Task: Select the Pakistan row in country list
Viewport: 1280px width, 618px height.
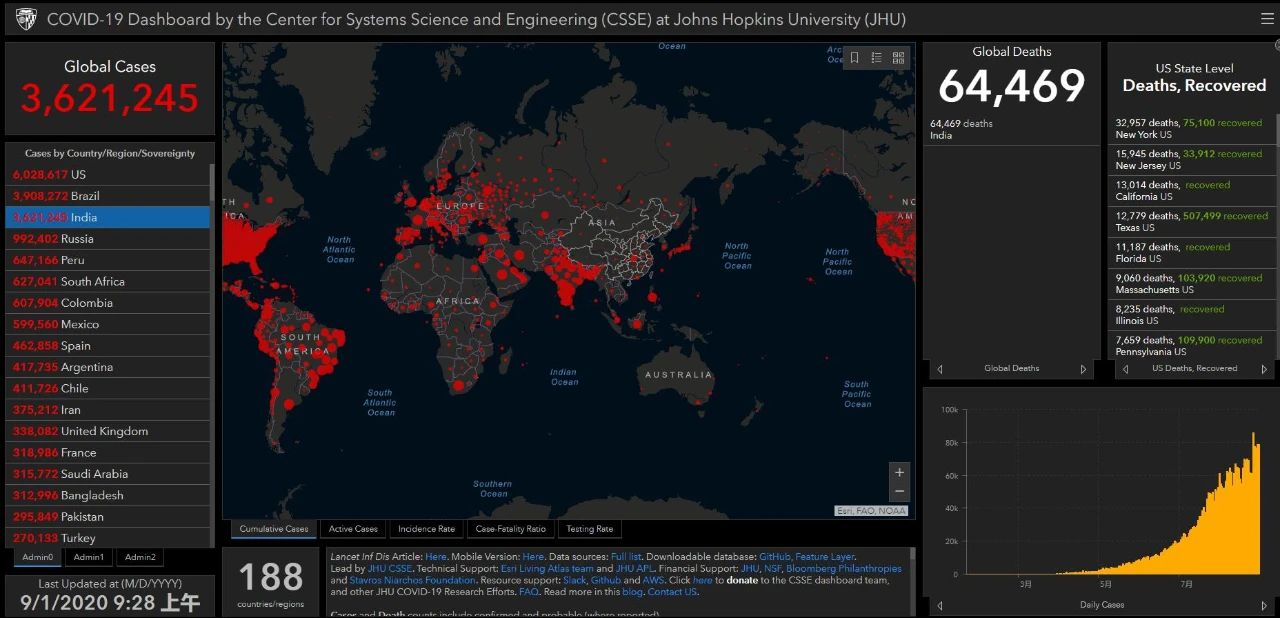Action: [108, 517]
